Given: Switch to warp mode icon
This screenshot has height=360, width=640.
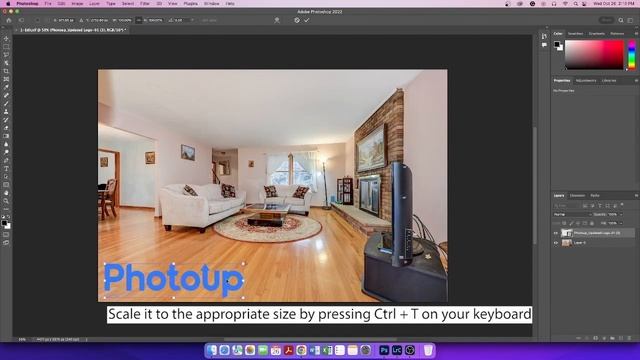Looking at the screenshot, I should tap(277, 20).
